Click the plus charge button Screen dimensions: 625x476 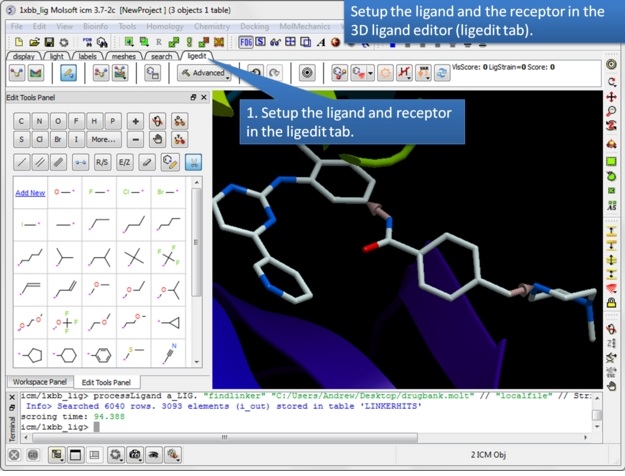136,121
